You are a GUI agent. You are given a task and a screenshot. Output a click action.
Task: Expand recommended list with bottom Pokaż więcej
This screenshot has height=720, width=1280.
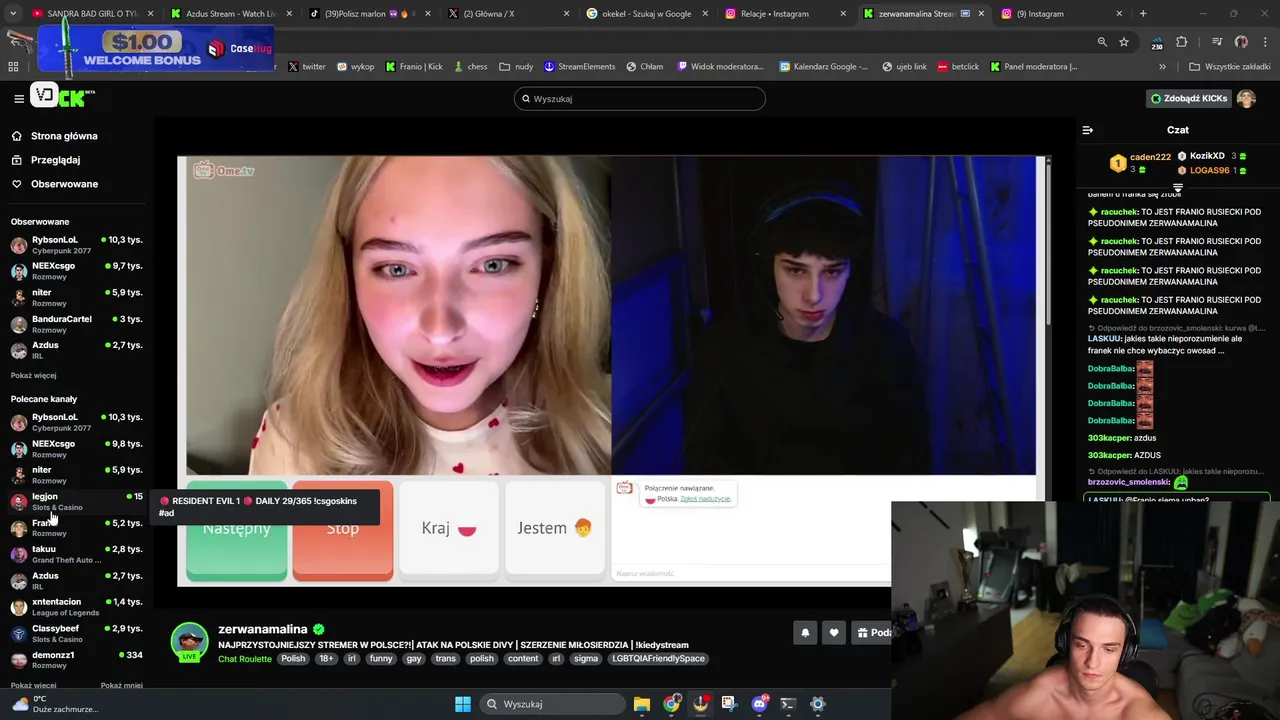click(x=34, y=685)
